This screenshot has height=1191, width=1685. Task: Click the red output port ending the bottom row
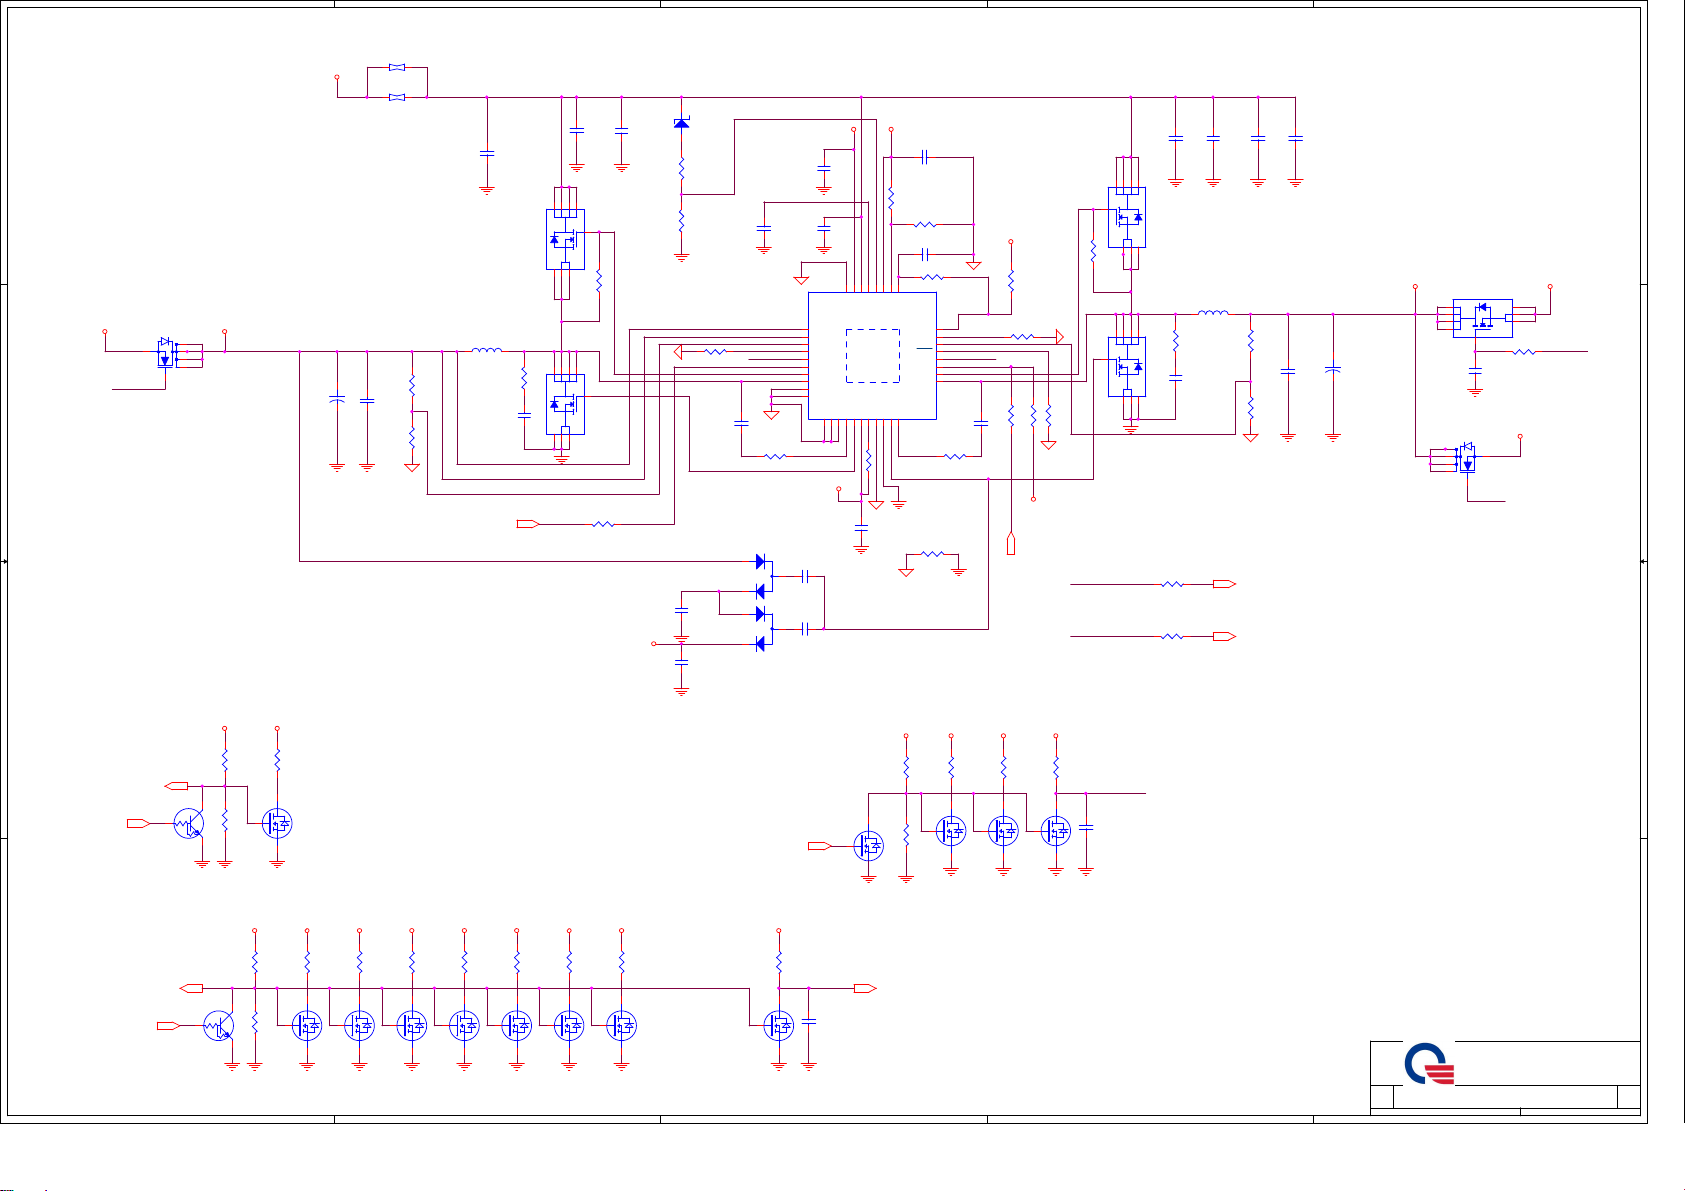[865, 988]
